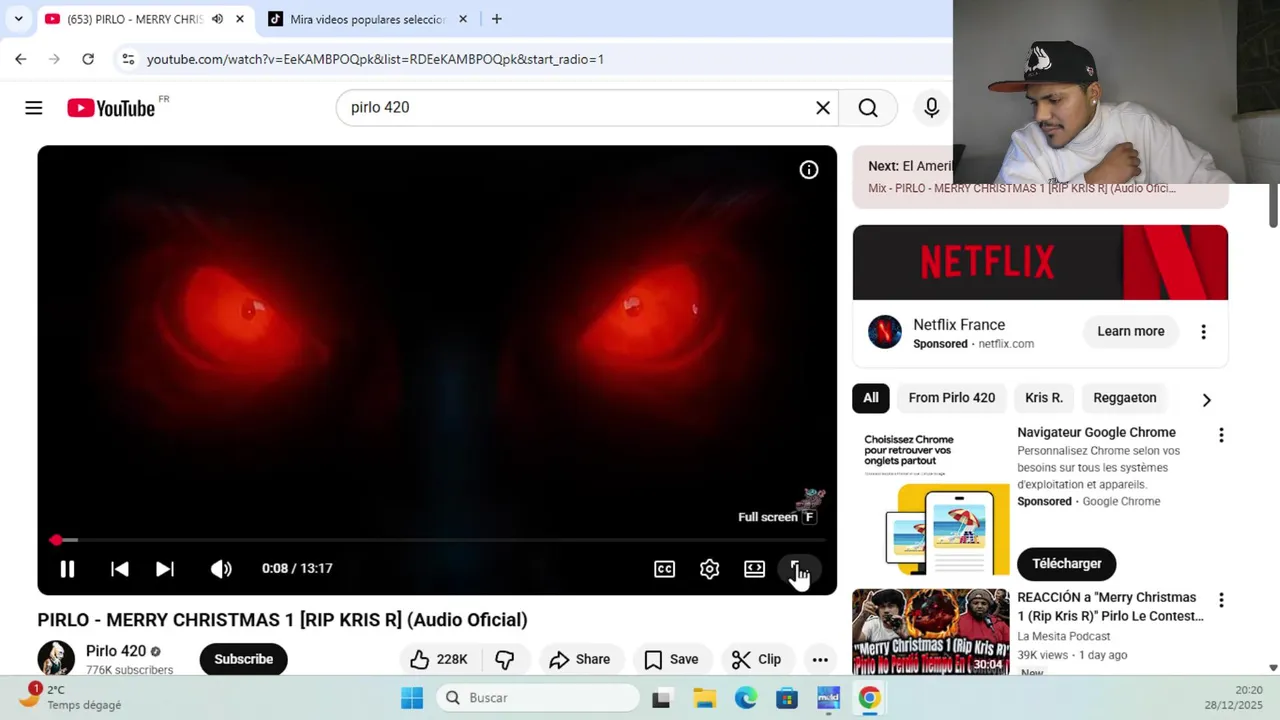
Task: Select the All filter chip
Action: point(871,398)
